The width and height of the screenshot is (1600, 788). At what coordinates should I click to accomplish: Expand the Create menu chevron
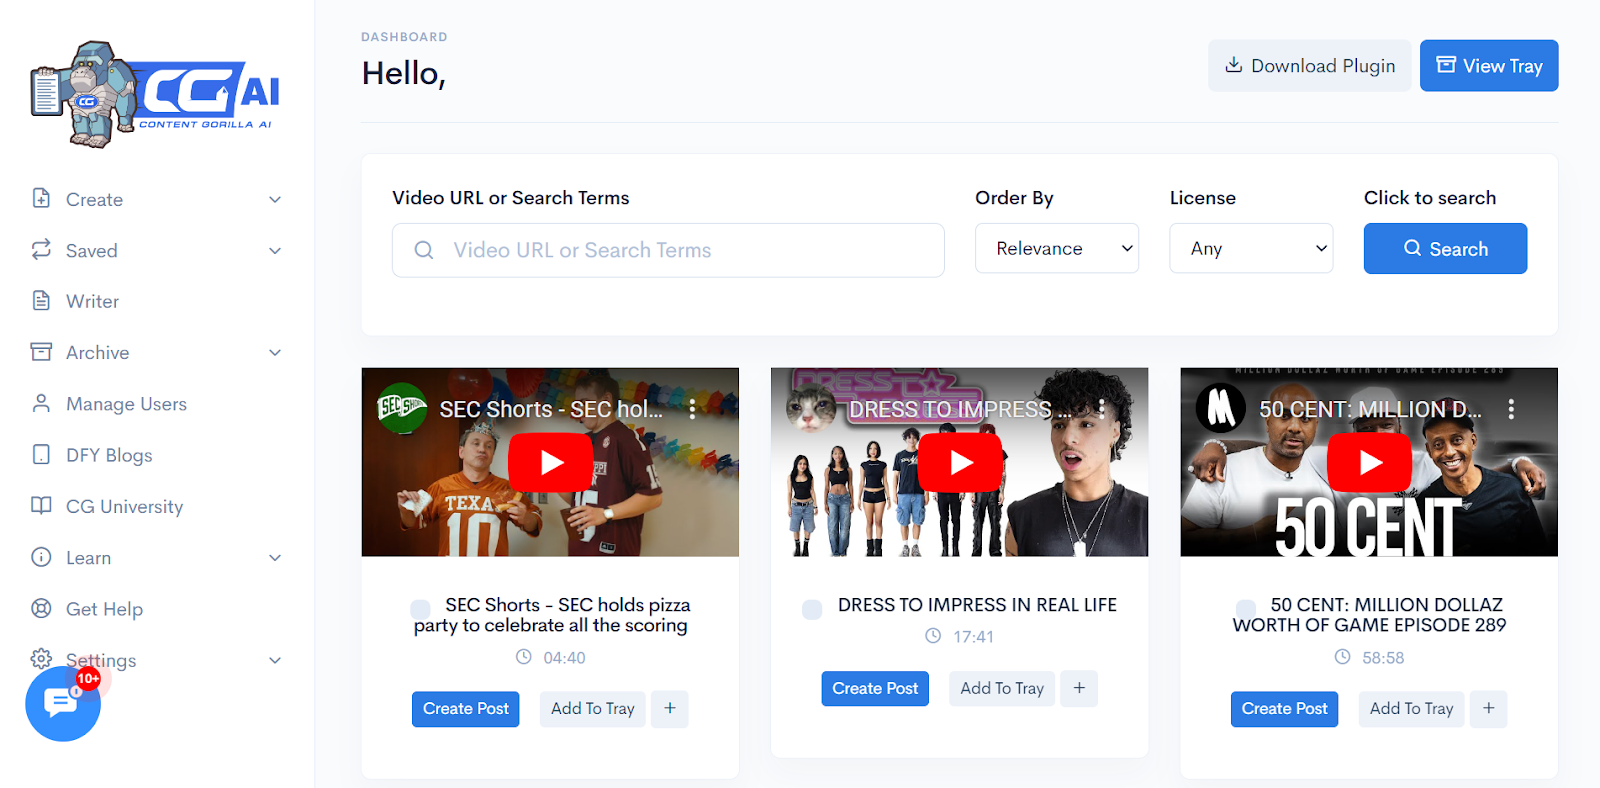275,199
